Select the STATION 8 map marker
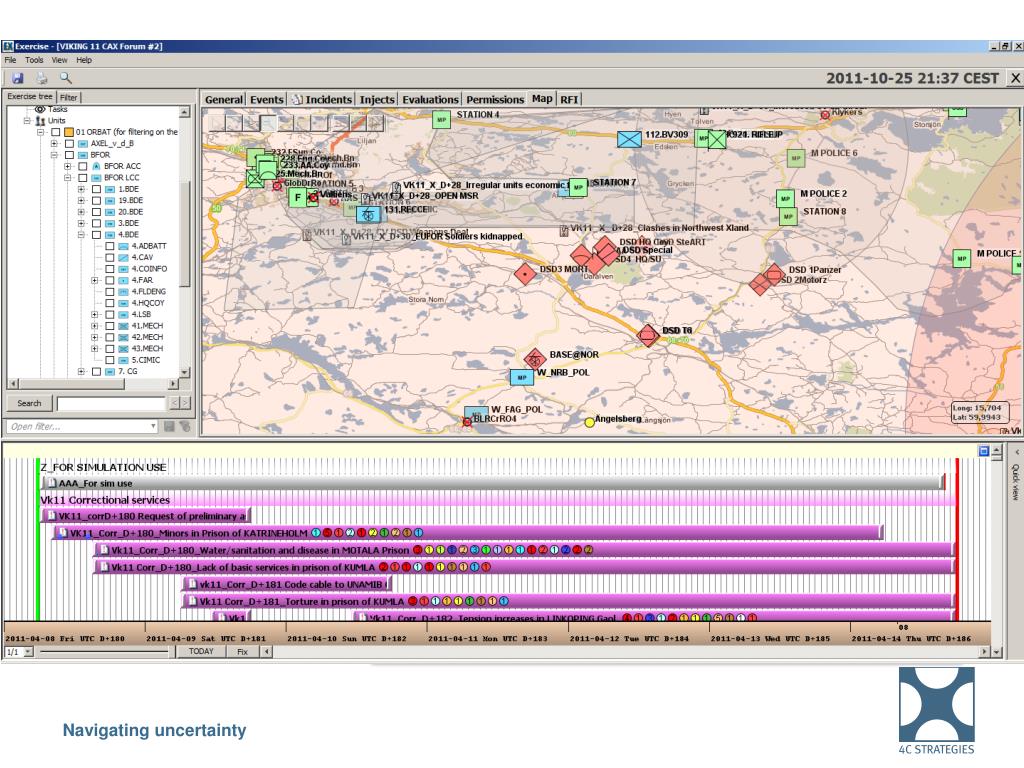The image size is (1024, 768). click(x=788, y=217)
